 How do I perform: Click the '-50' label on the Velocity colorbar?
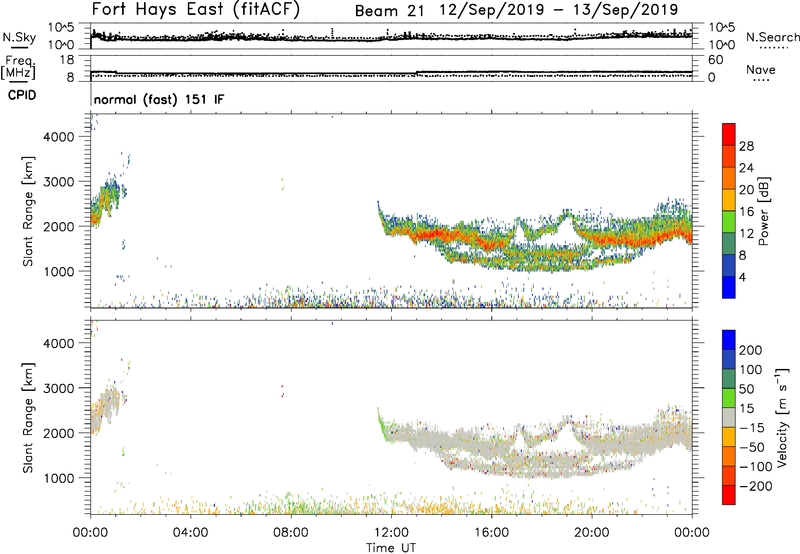(x=752, y=447)
